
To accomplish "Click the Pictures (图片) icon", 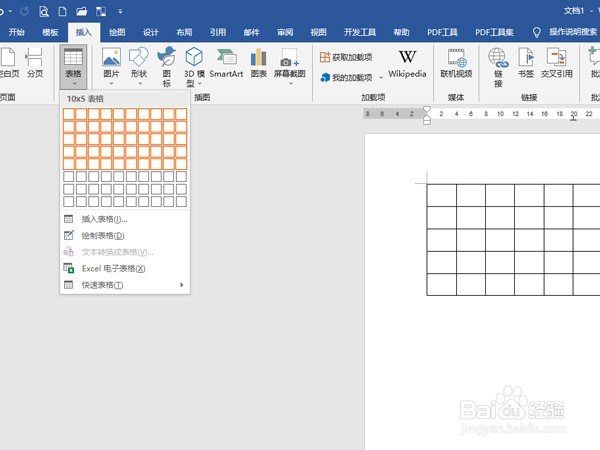I will click(111, 57).
